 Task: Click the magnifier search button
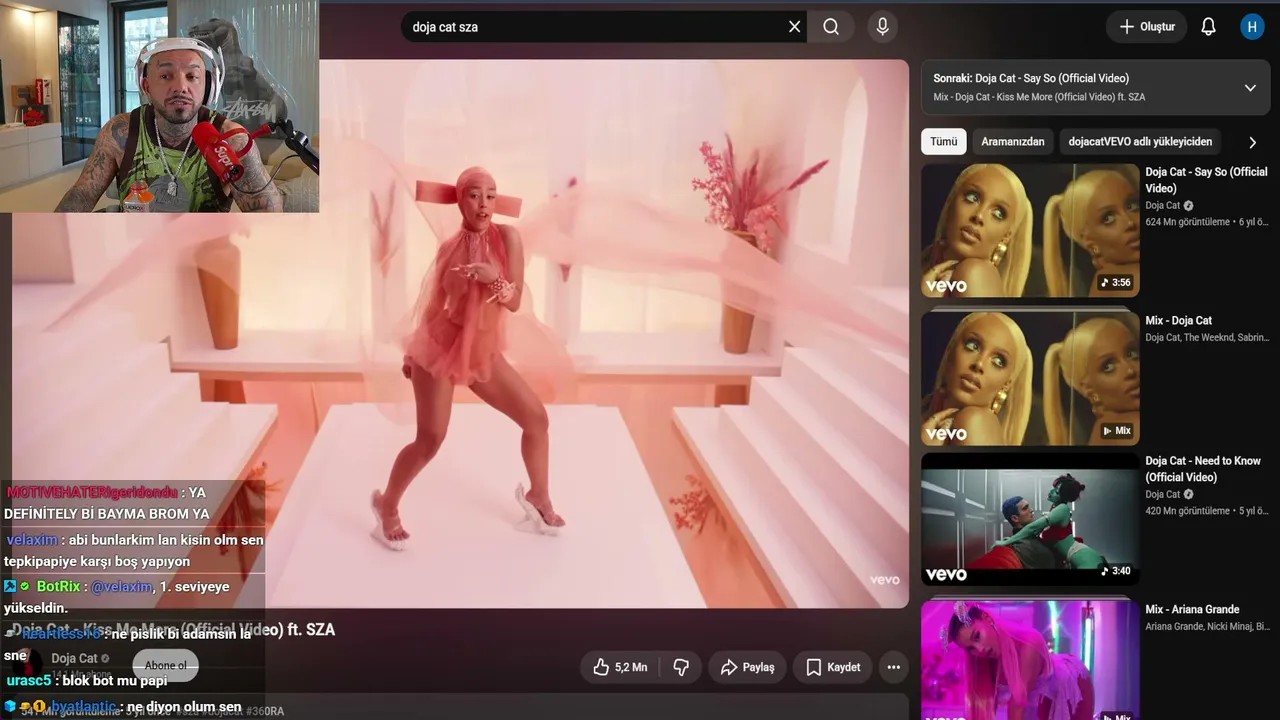click(831, 27)
